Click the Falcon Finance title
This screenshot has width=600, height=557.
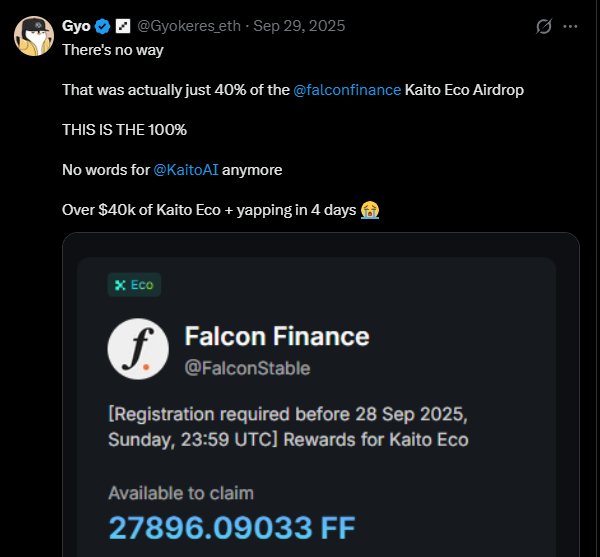tap(277, 337)
